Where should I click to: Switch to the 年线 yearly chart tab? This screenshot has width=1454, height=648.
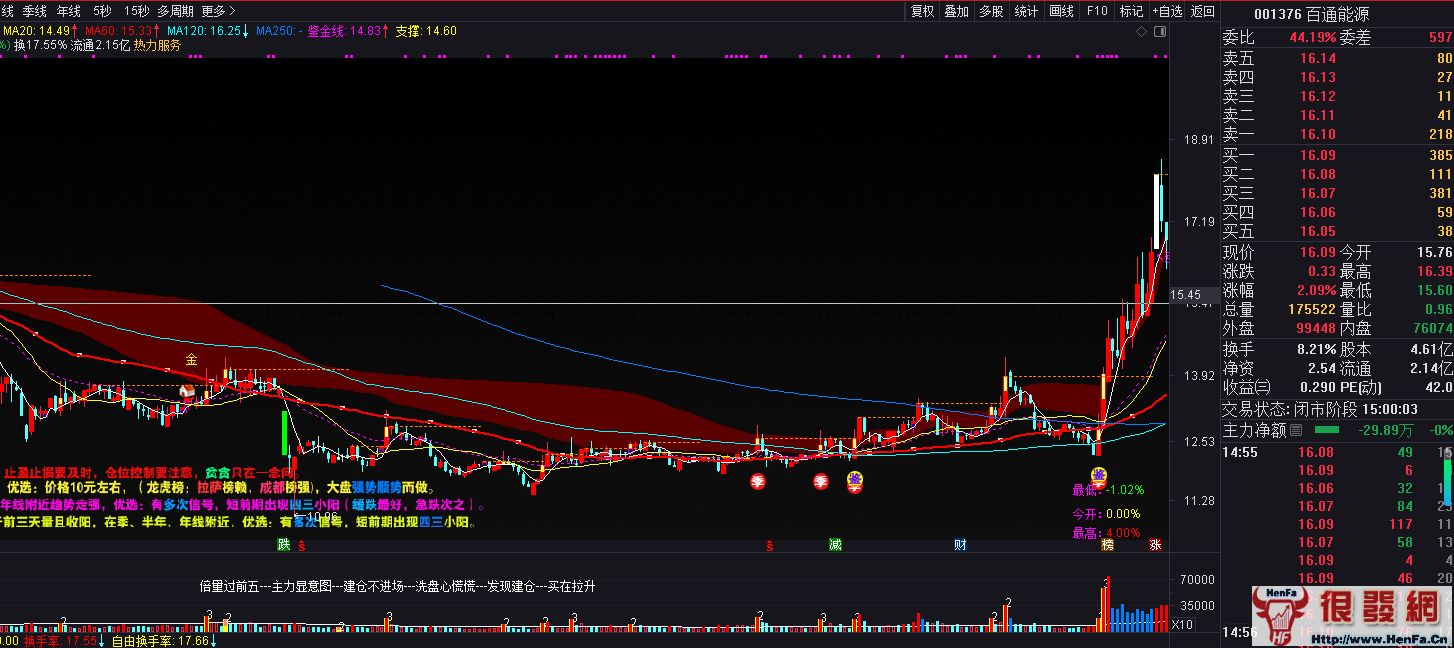tap(69, 11)
